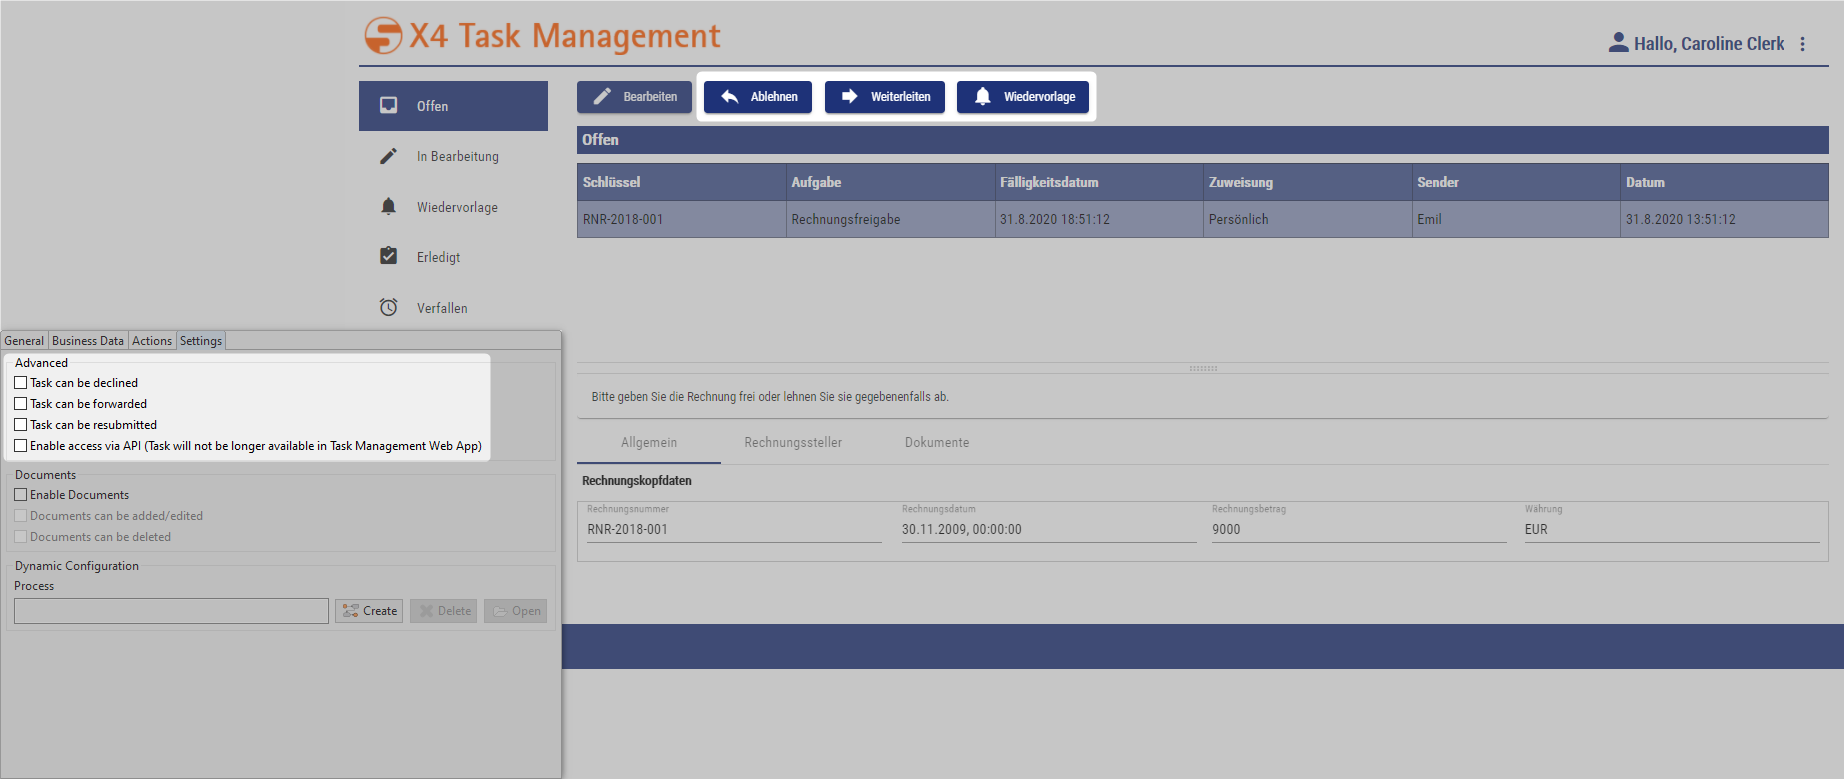Click the Verfallen alarm clock icon
Viewport: 1844px width, 779px height.
click(x=389, y=308)
